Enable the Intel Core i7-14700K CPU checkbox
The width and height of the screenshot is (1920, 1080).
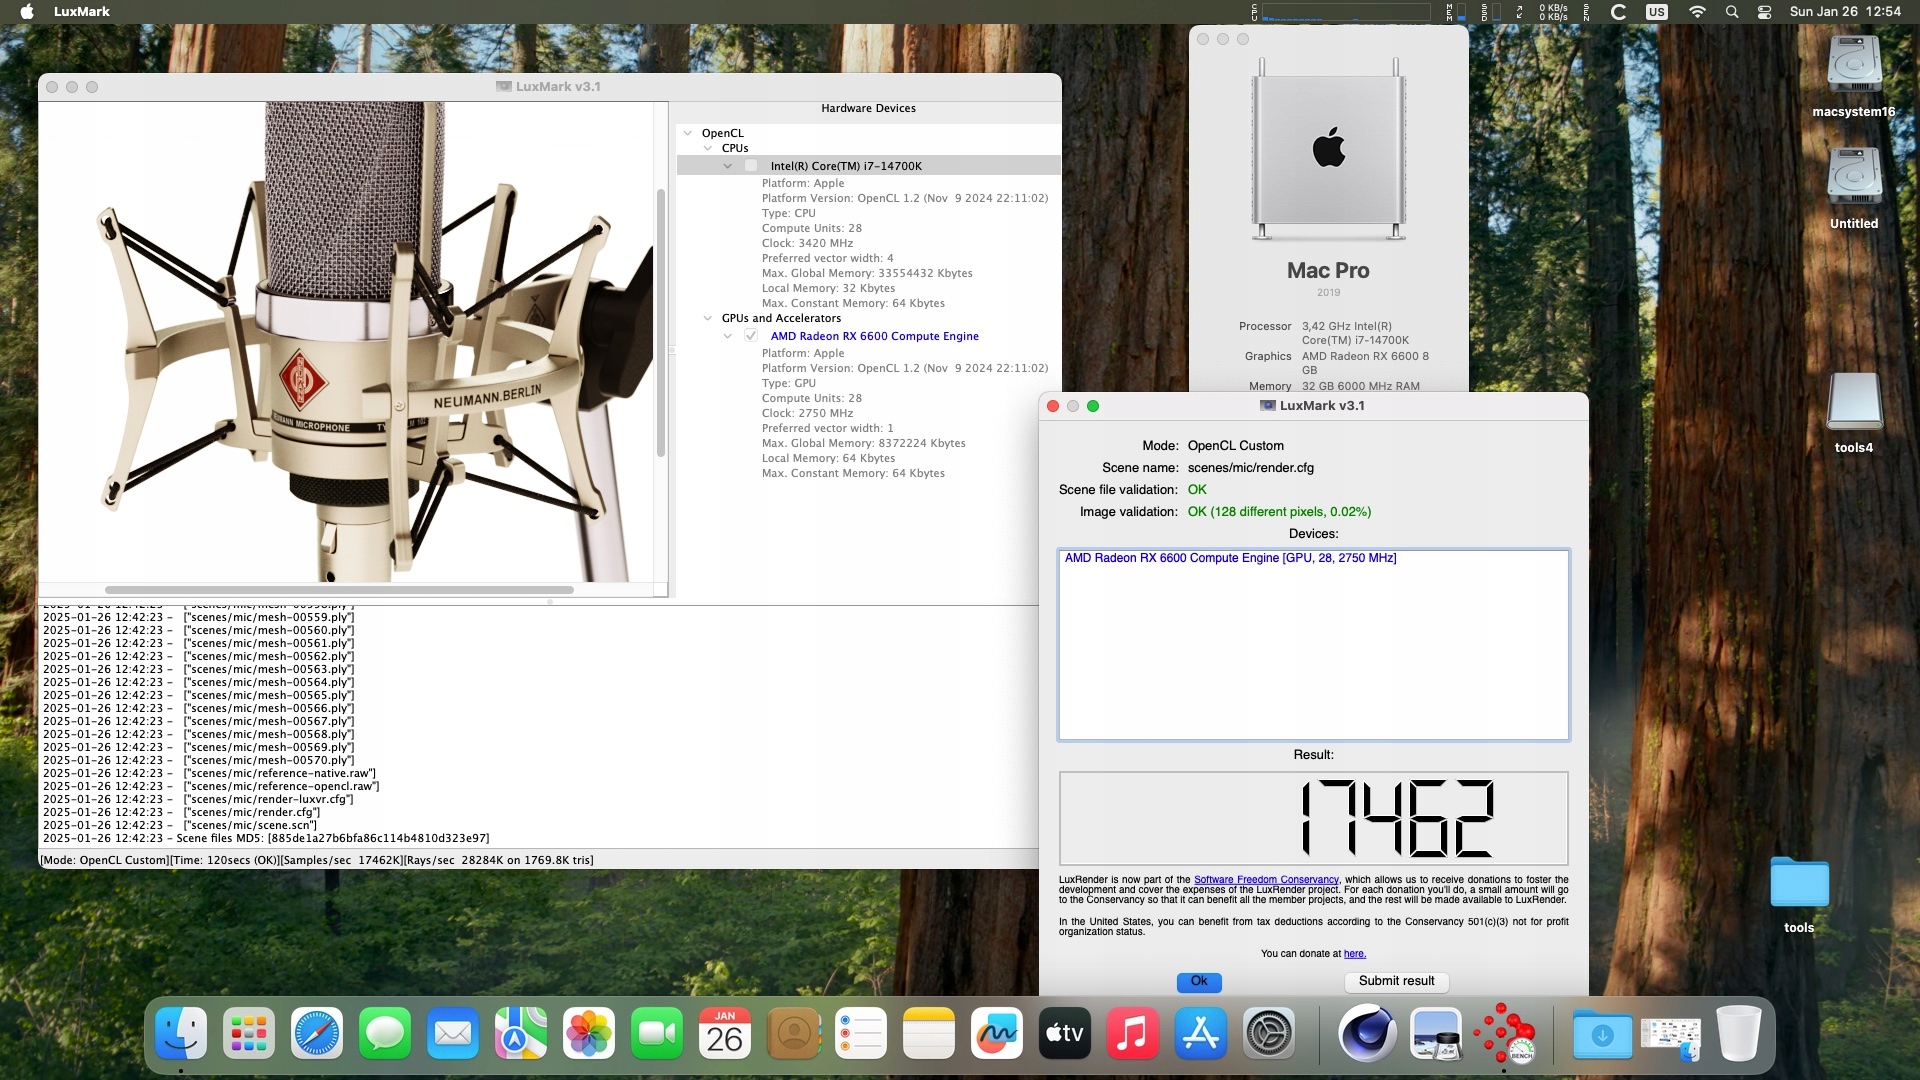tap(751, 166)
